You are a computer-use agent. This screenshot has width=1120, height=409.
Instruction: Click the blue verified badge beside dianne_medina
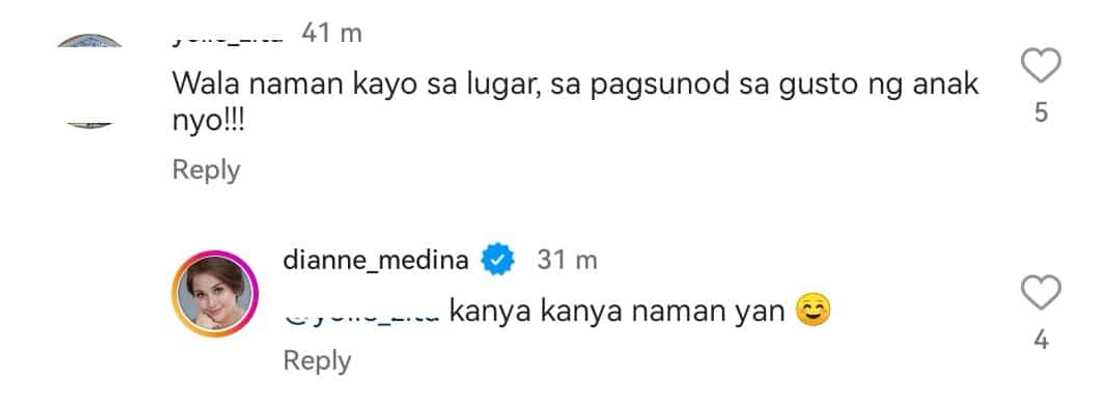tap(498, 261)
